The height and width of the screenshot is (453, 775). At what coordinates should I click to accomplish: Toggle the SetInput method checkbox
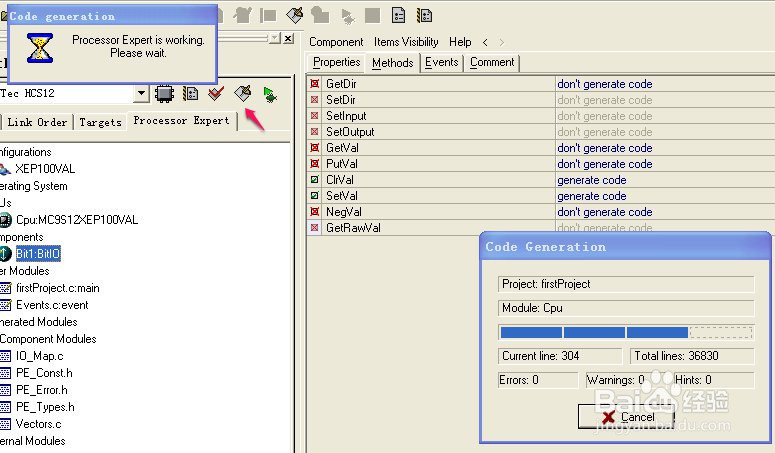point(314,116)
